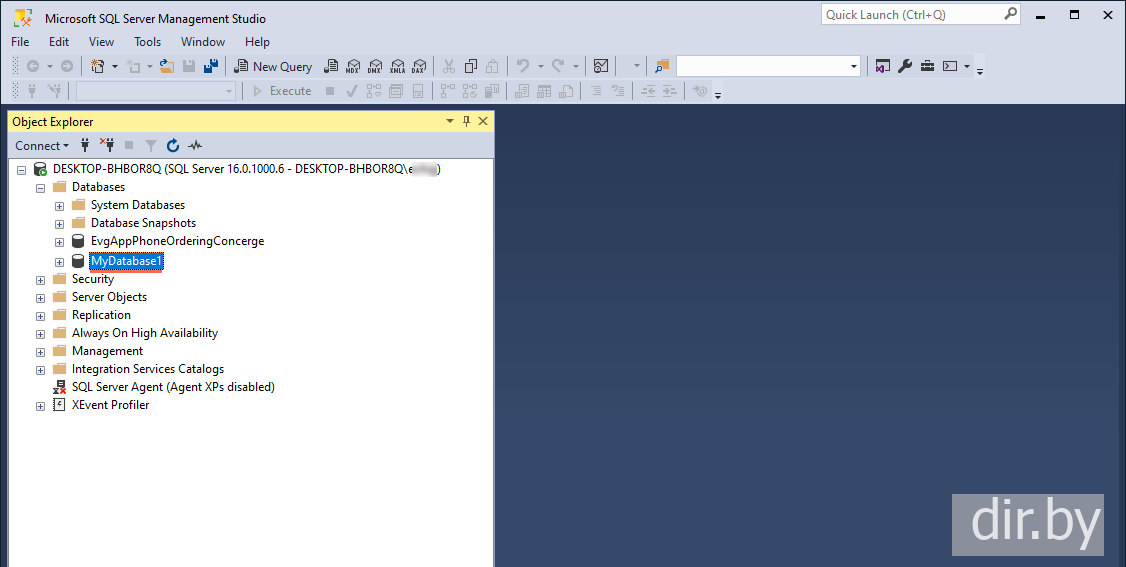
Task: Open the available databases combo box
Action: pos(156,91)
